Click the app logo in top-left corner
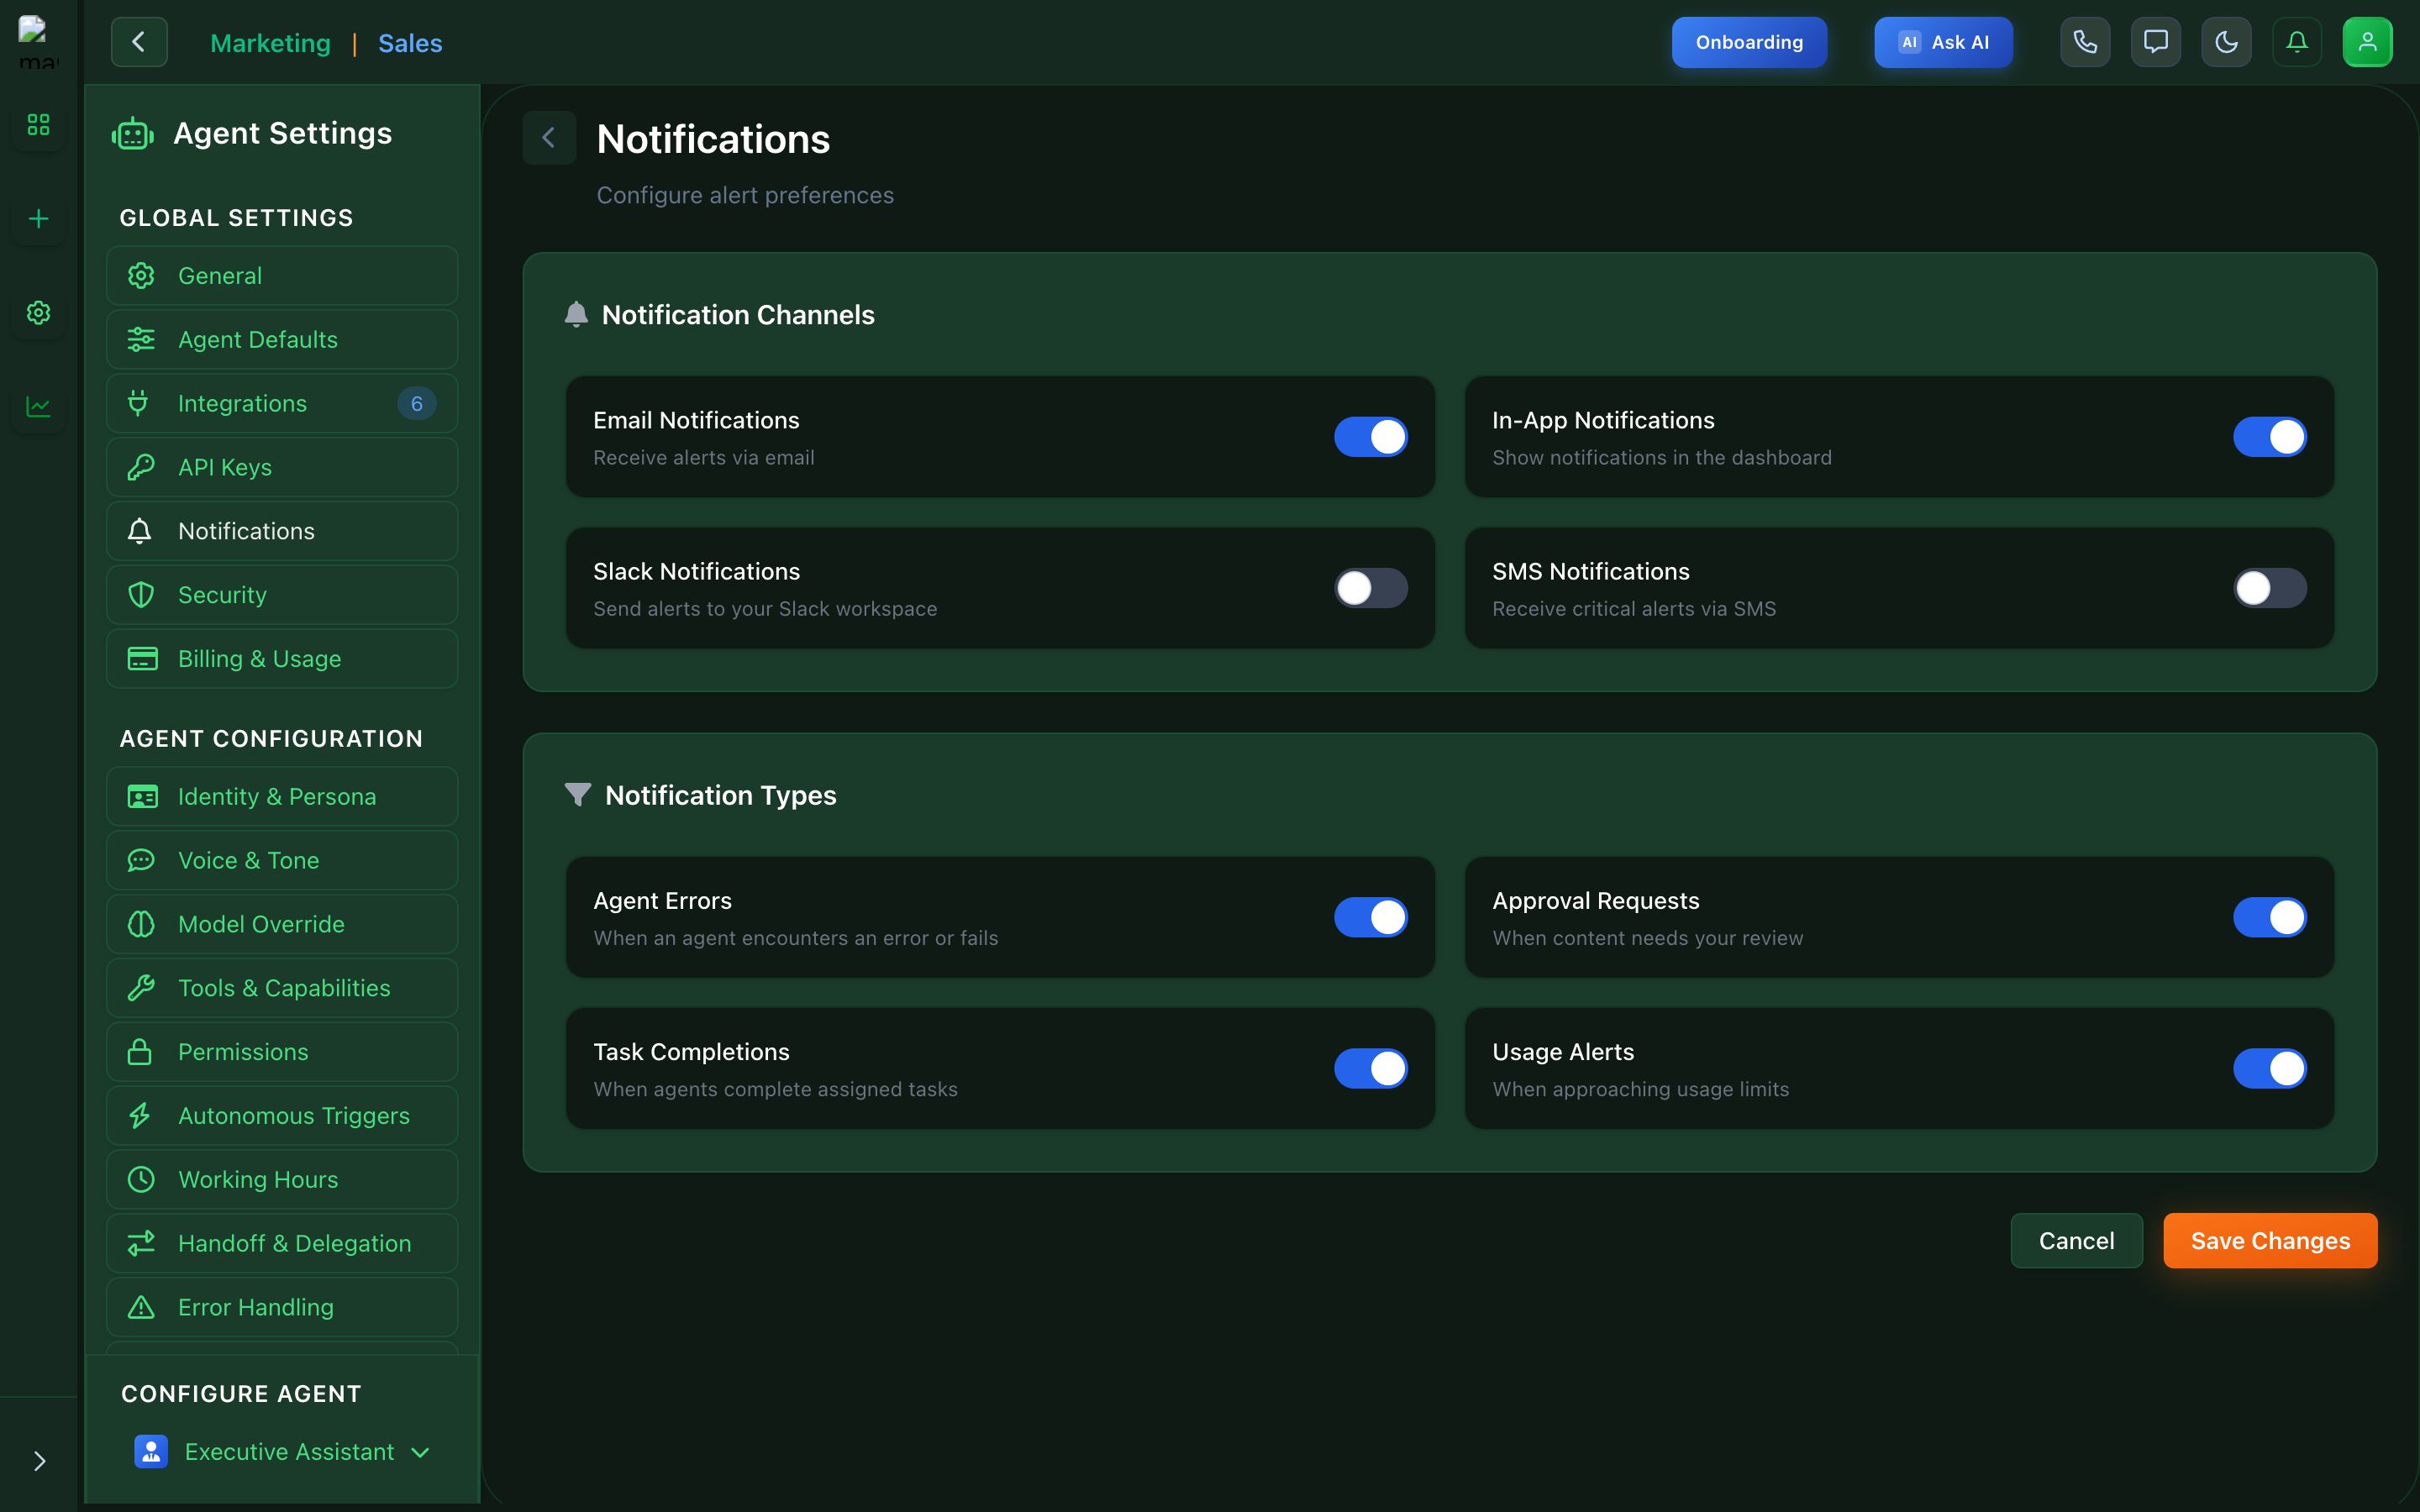 pos(38,42)
